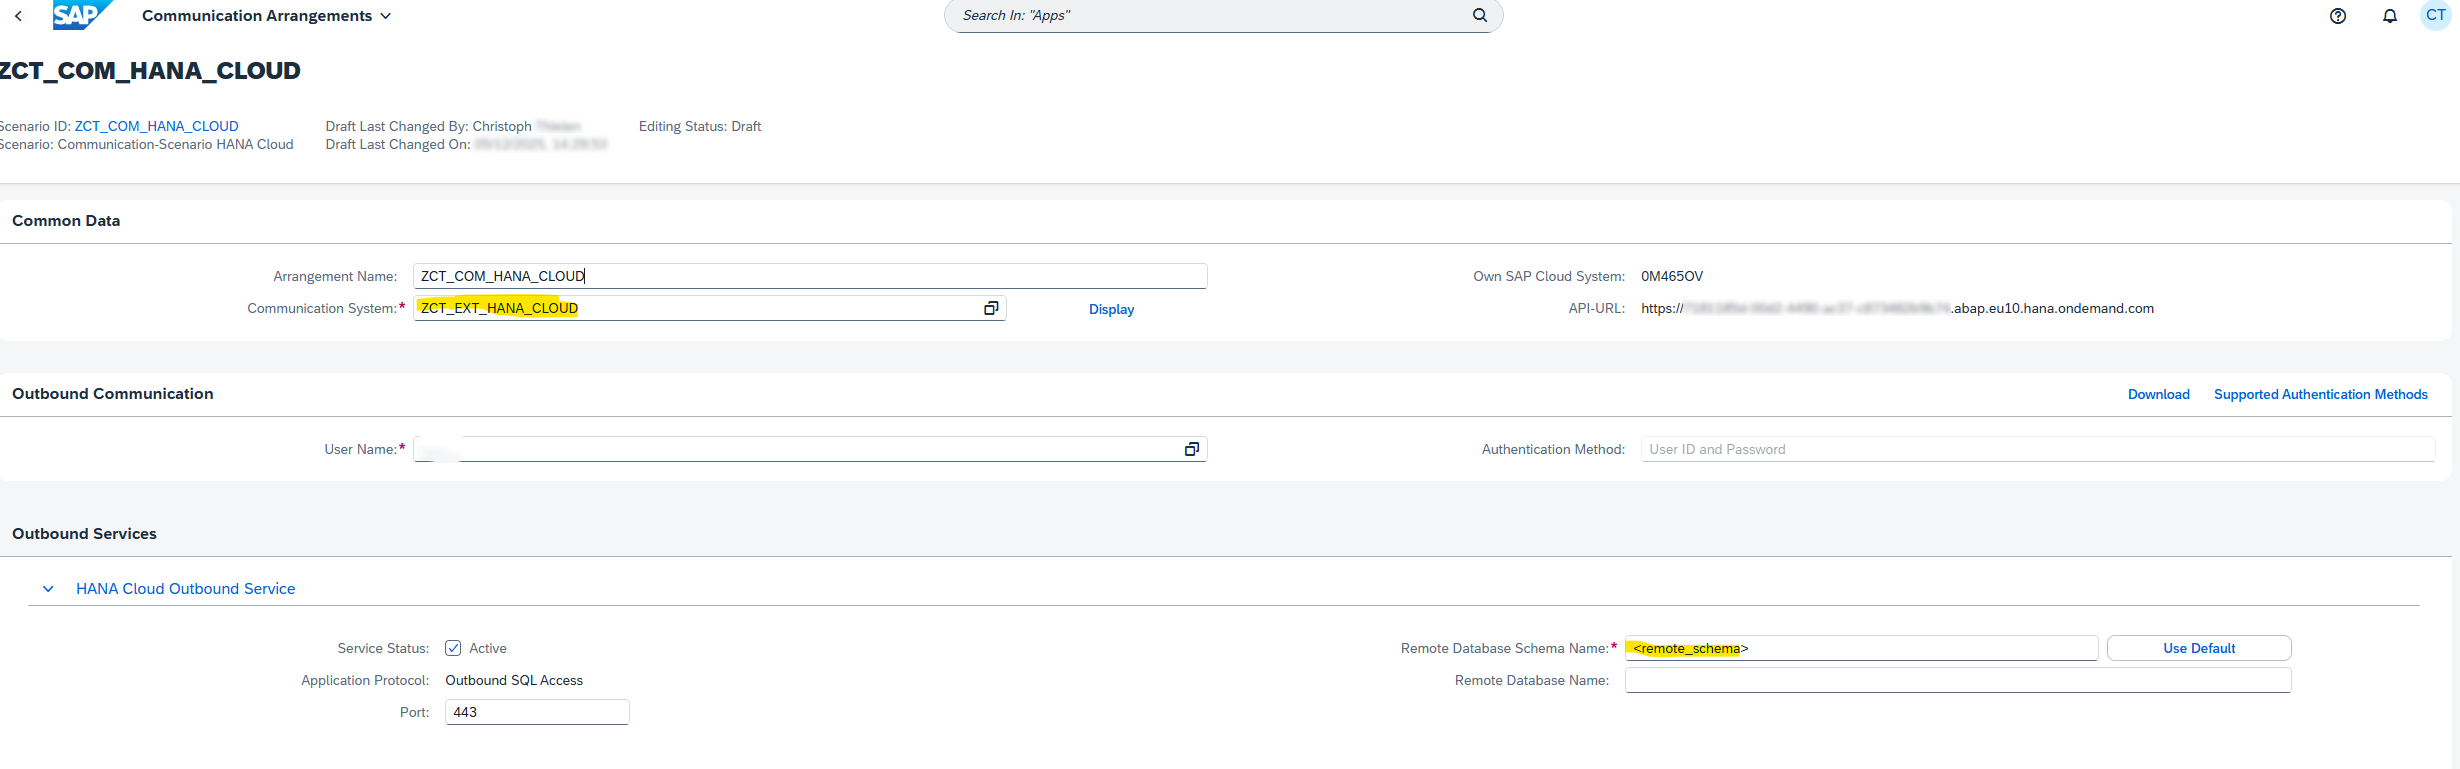Select the Outbound Services section header
The image size is (2460, 769).
[x=84, y=534]
